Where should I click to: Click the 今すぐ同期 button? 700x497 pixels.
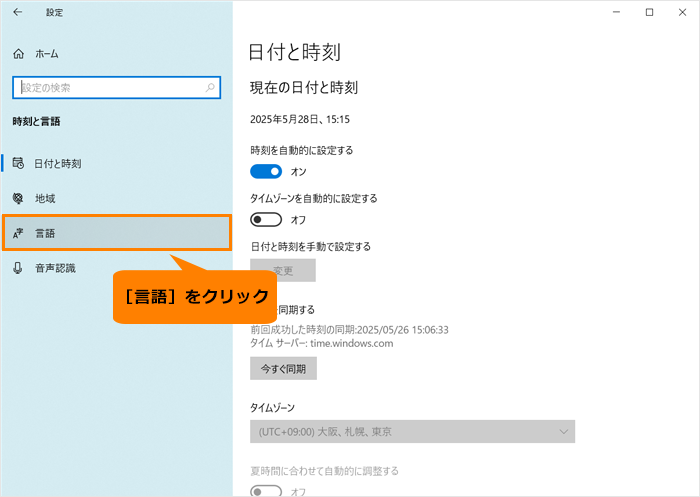click(283, 368)
